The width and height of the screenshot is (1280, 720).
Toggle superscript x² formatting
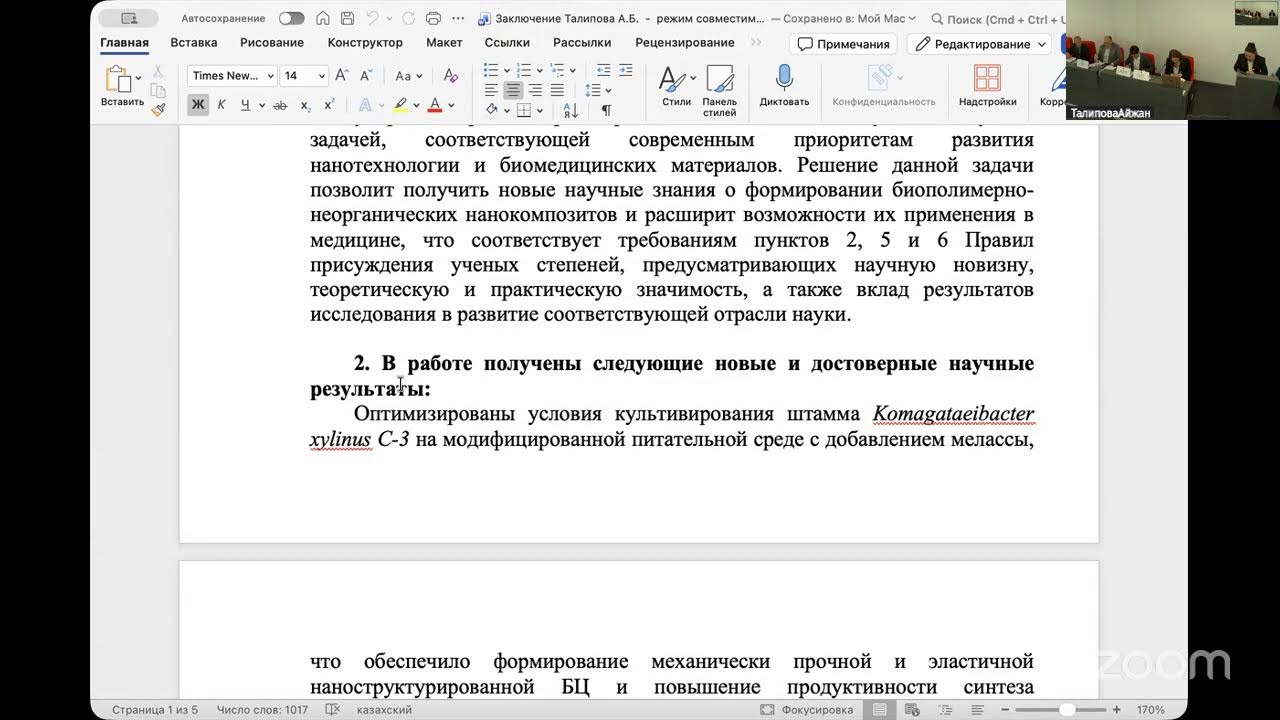tap(329, 105)
